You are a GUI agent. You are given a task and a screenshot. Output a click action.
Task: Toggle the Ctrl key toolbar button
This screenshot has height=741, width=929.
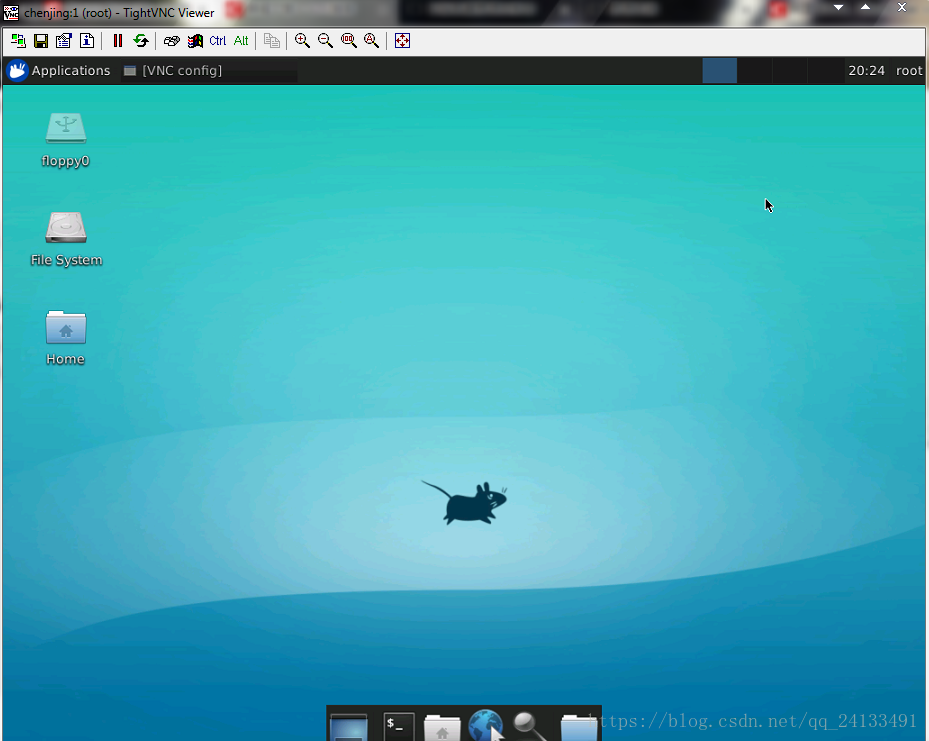pos(217,41)
